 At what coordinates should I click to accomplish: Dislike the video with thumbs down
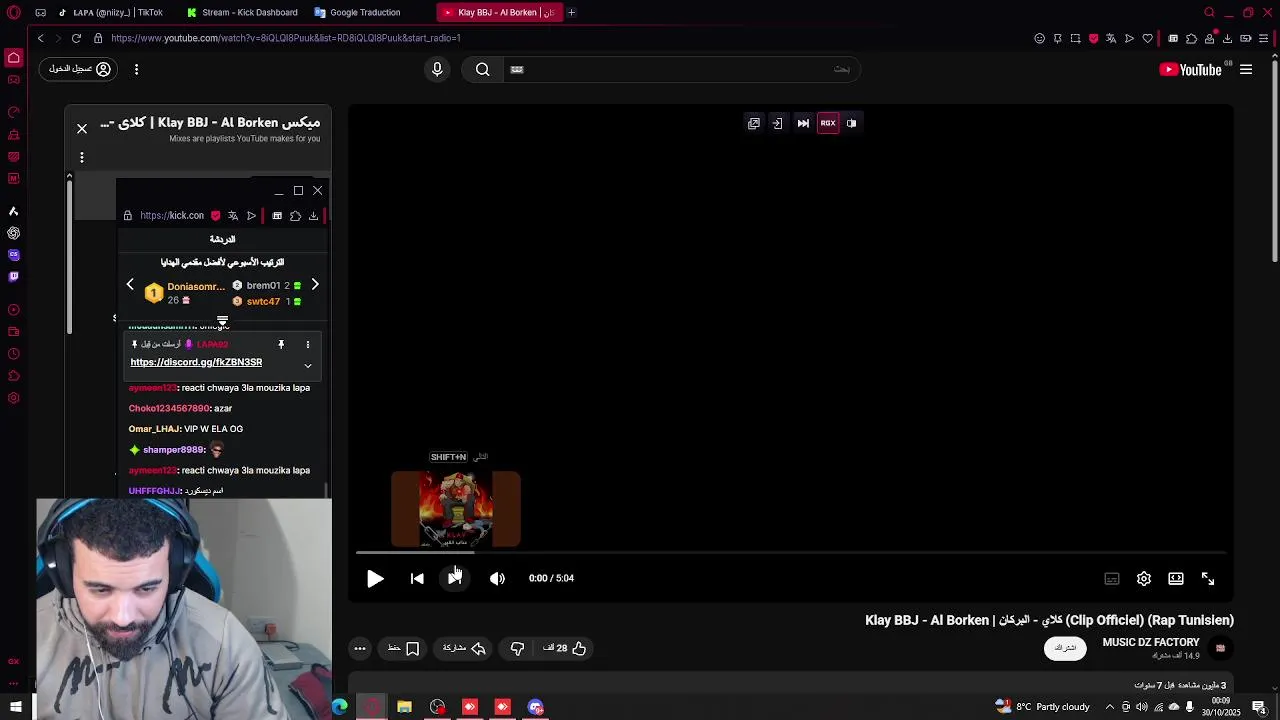517,648
